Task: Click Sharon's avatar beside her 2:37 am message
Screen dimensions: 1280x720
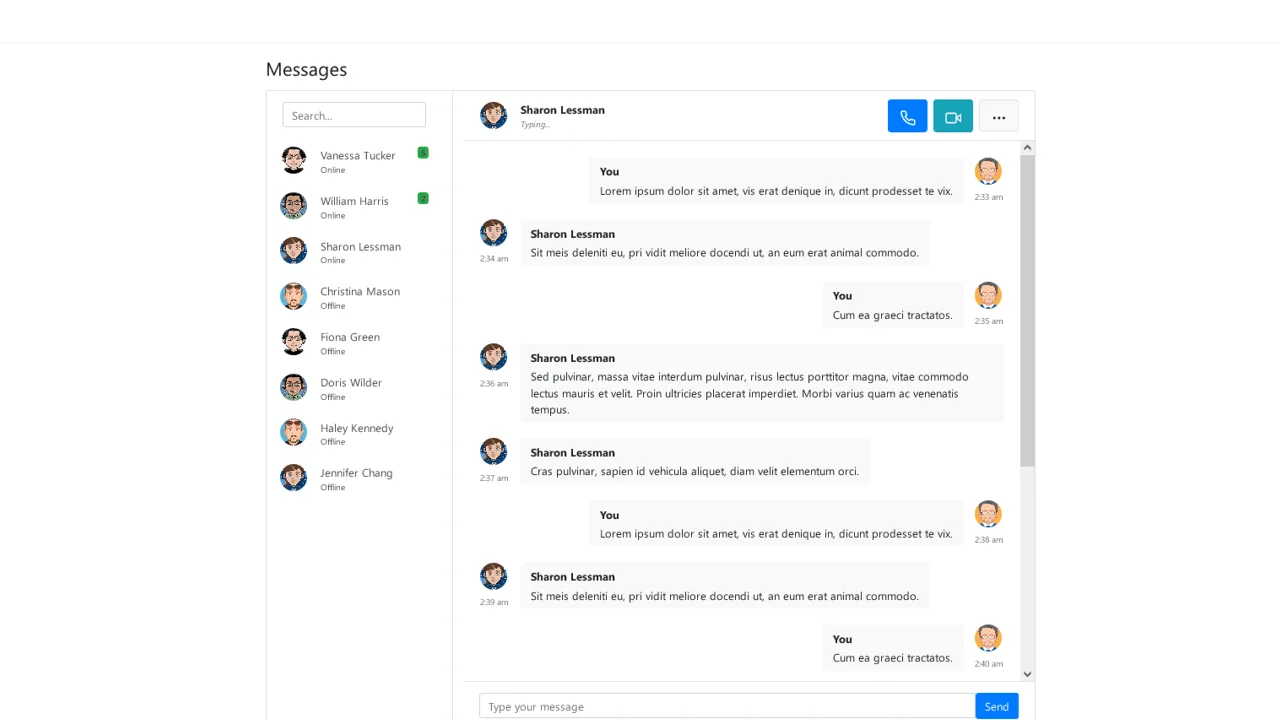Action: coord(493,451)
